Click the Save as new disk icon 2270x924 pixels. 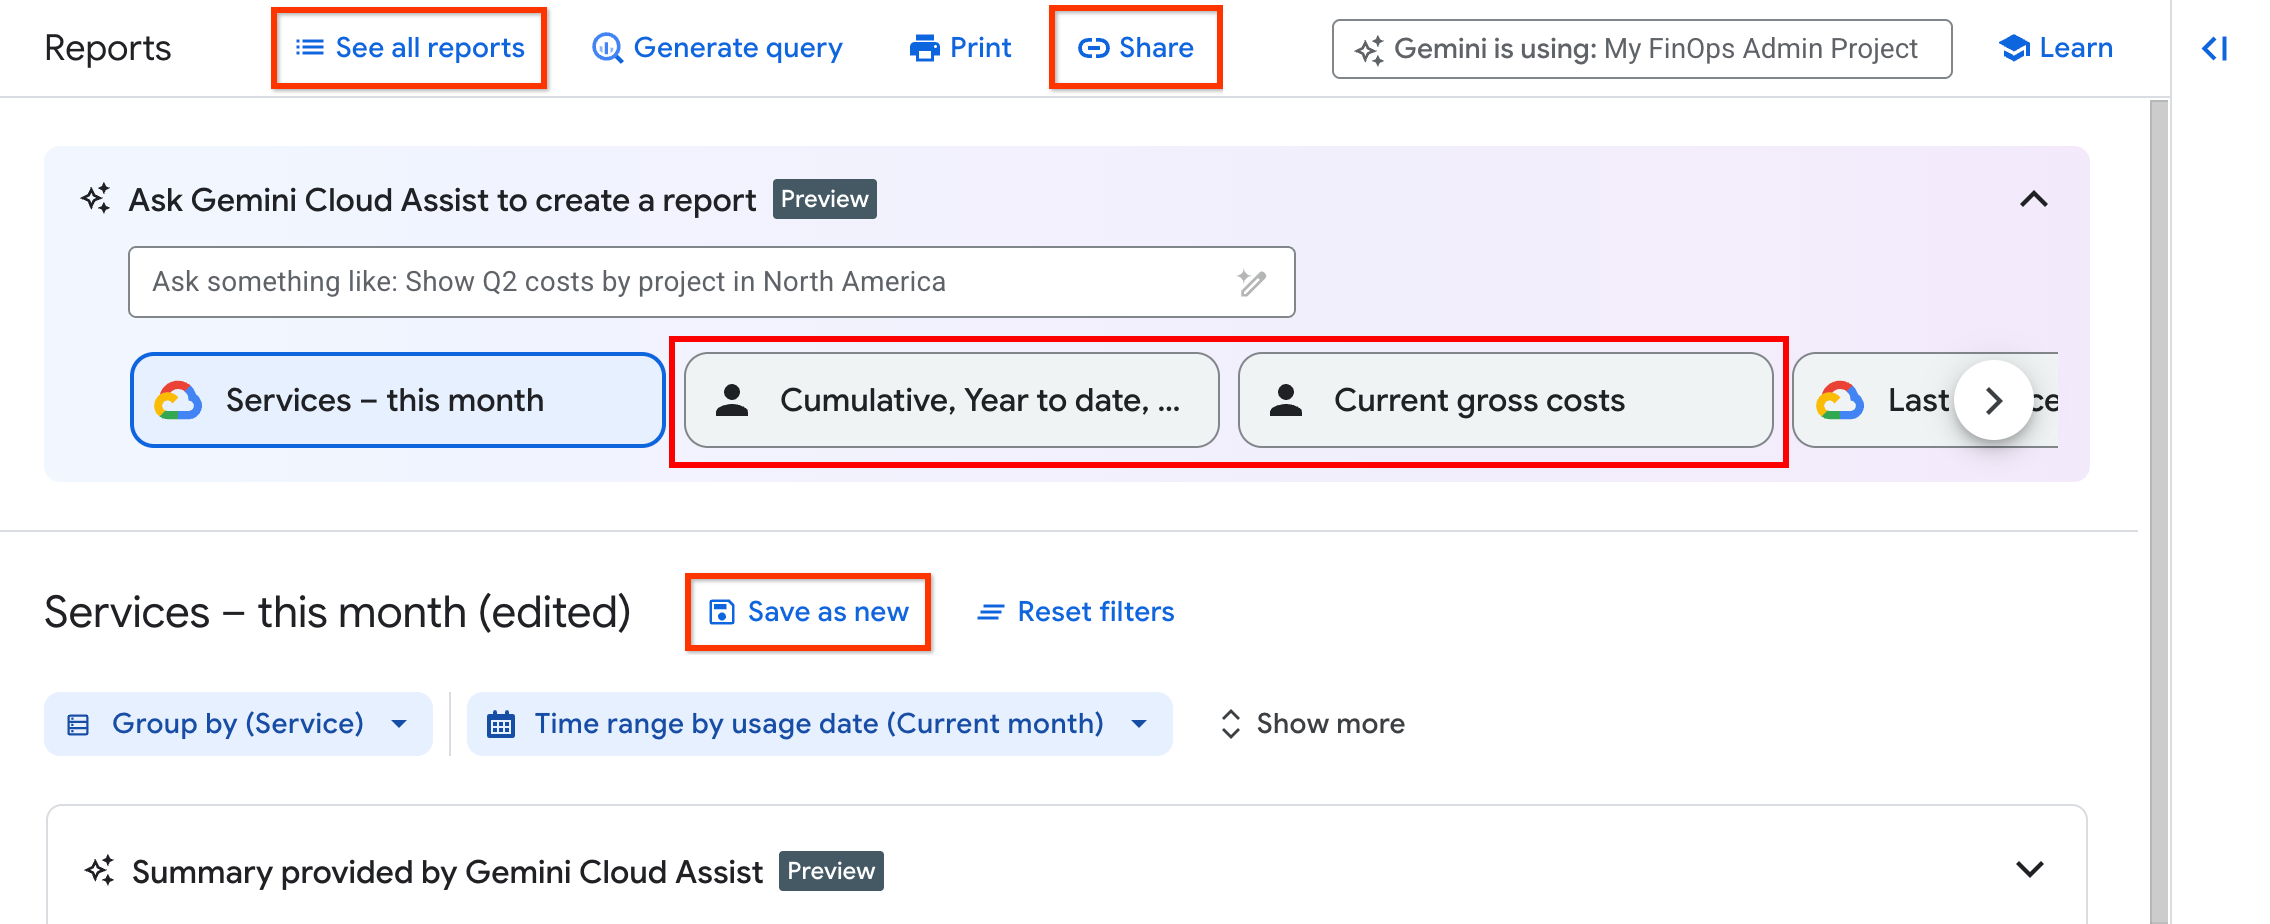(x=720, y=611)
